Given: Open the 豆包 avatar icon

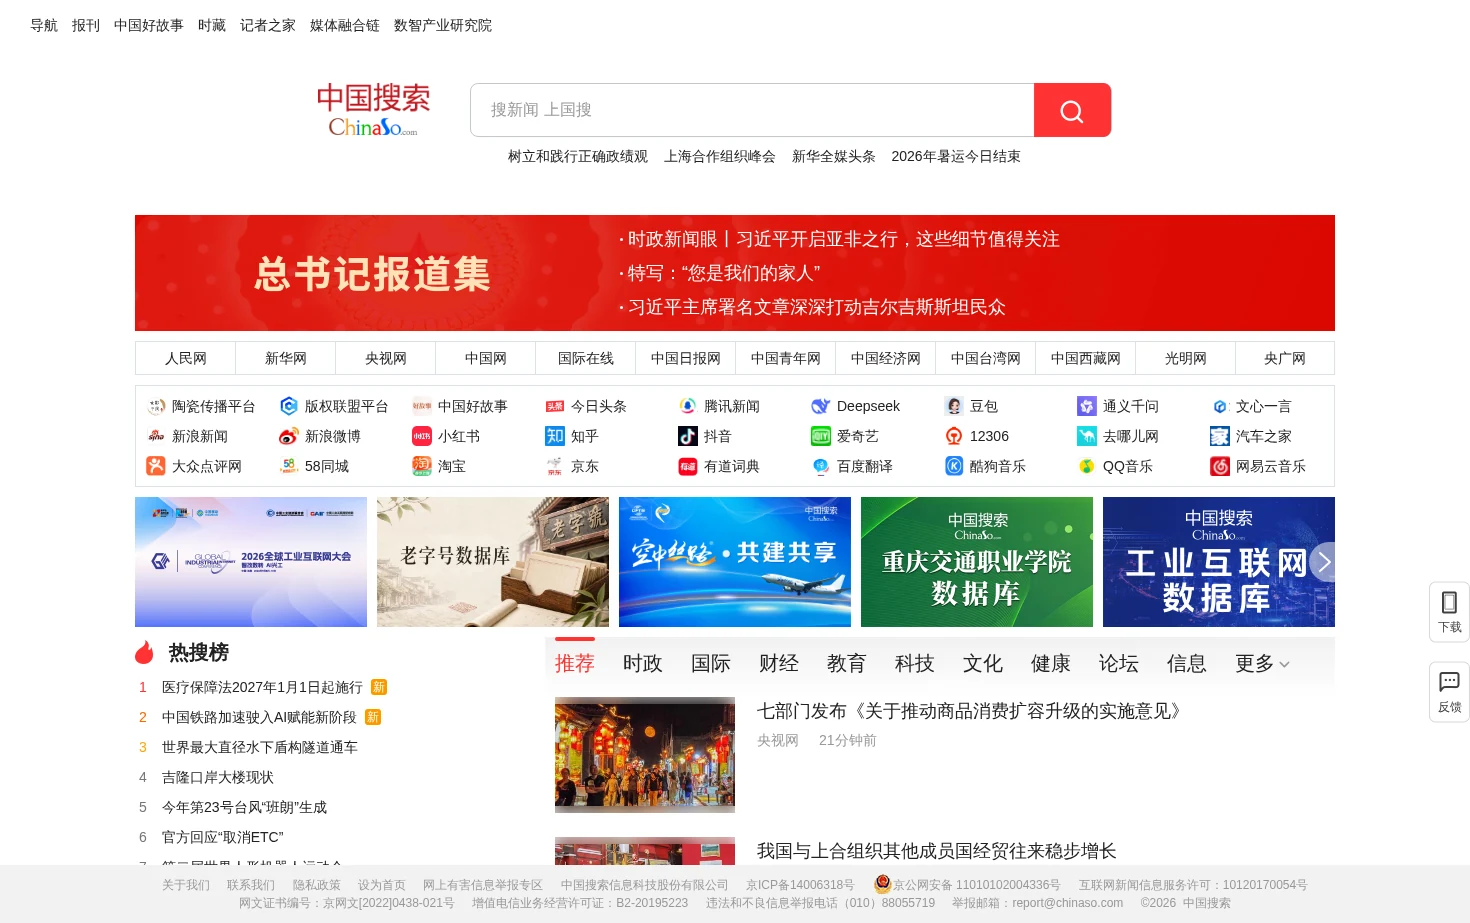Looking at the screenshot, I should click(954, 406).
